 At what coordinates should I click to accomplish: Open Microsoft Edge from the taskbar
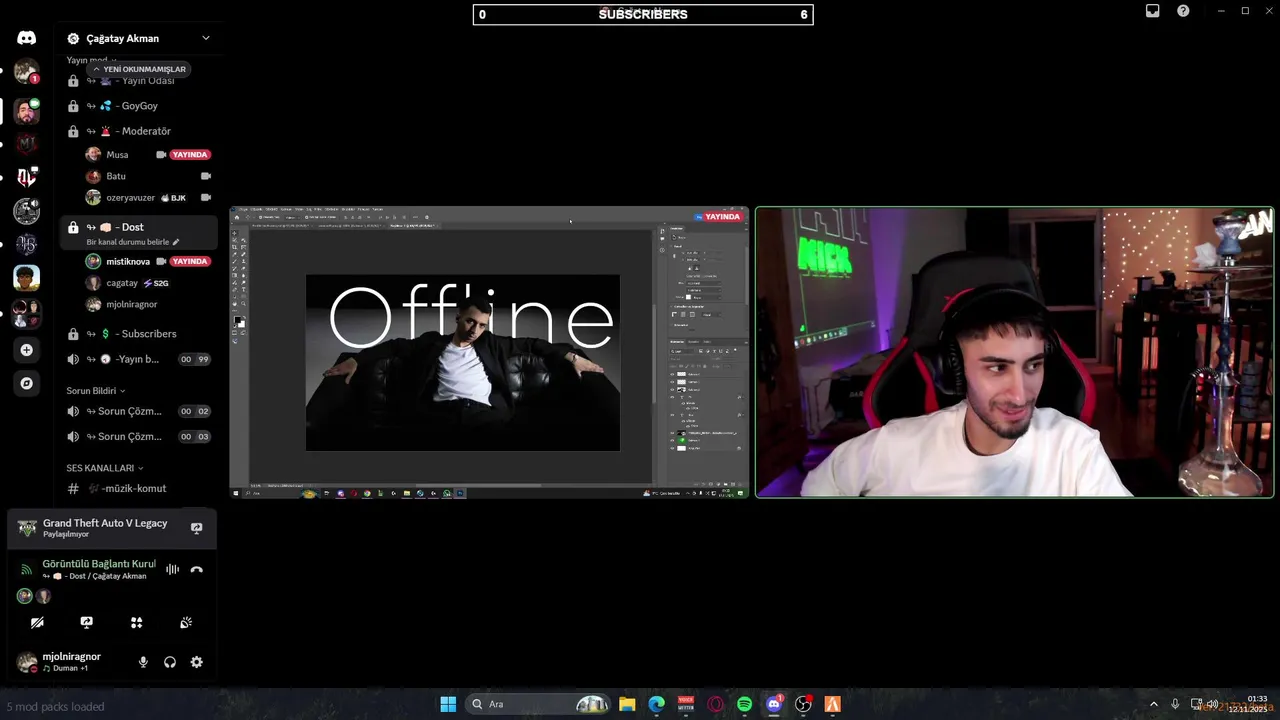coord(656,704)
